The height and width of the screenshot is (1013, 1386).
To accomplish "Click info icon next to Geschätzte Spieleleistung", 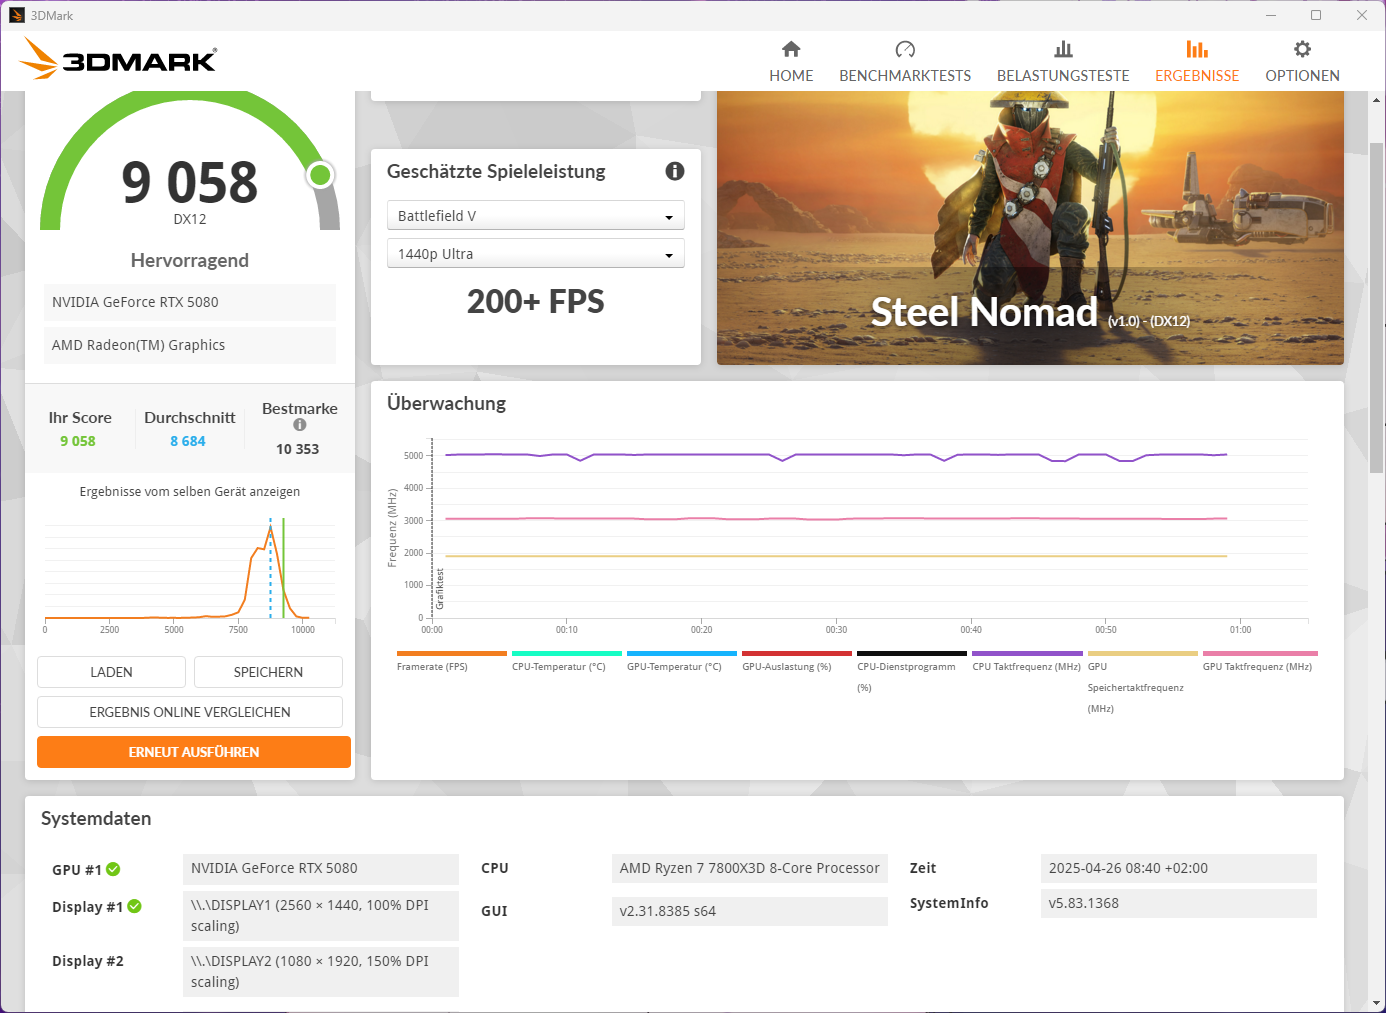I will point(675,171).
